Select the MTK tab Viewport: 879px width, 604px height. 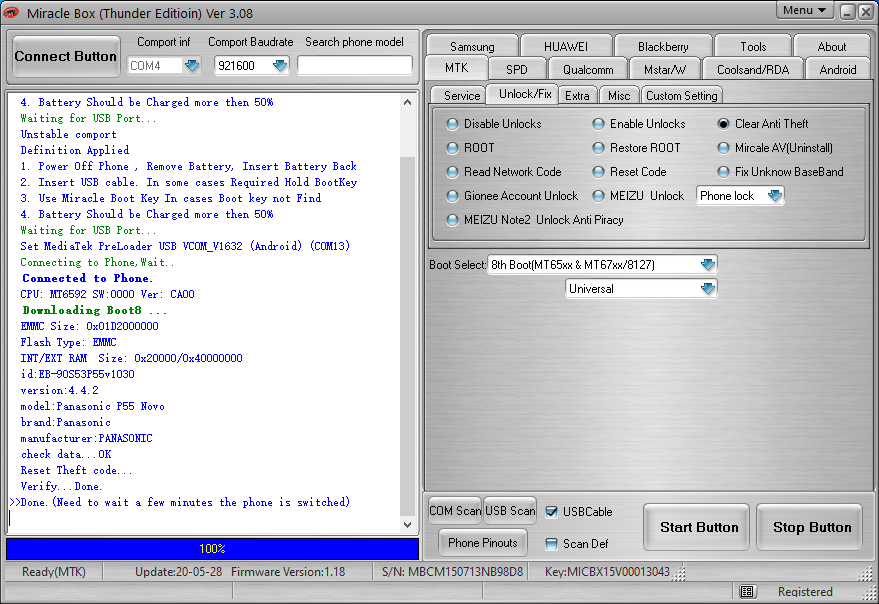[x=456, y=68]
